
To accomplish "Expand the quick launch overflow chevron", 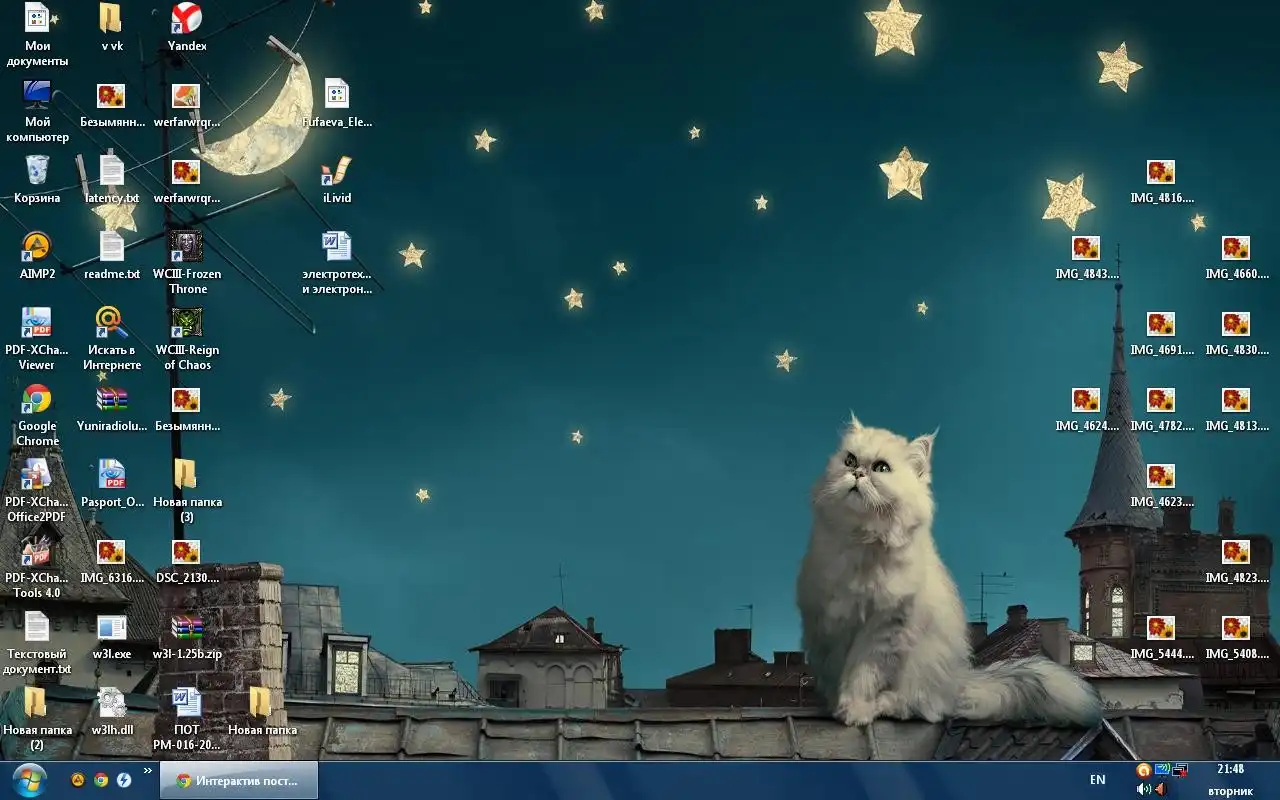I will [148, 771].
